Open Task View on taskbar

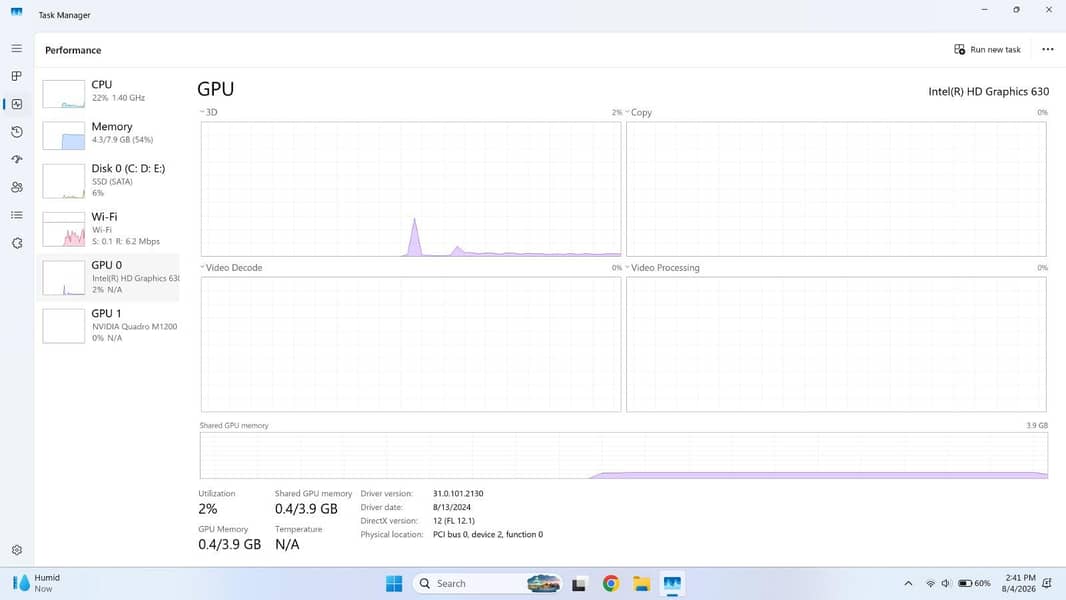[x=579, y=584]
